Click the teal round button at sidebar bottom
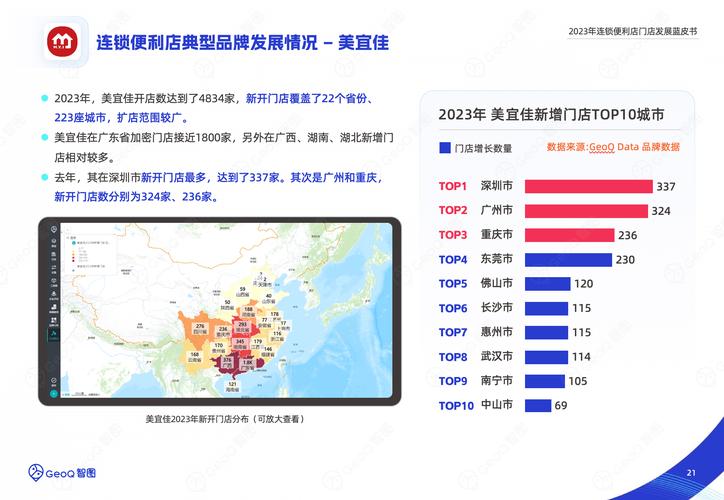This screenshot has height=500, width=724. tap(54, 394)
